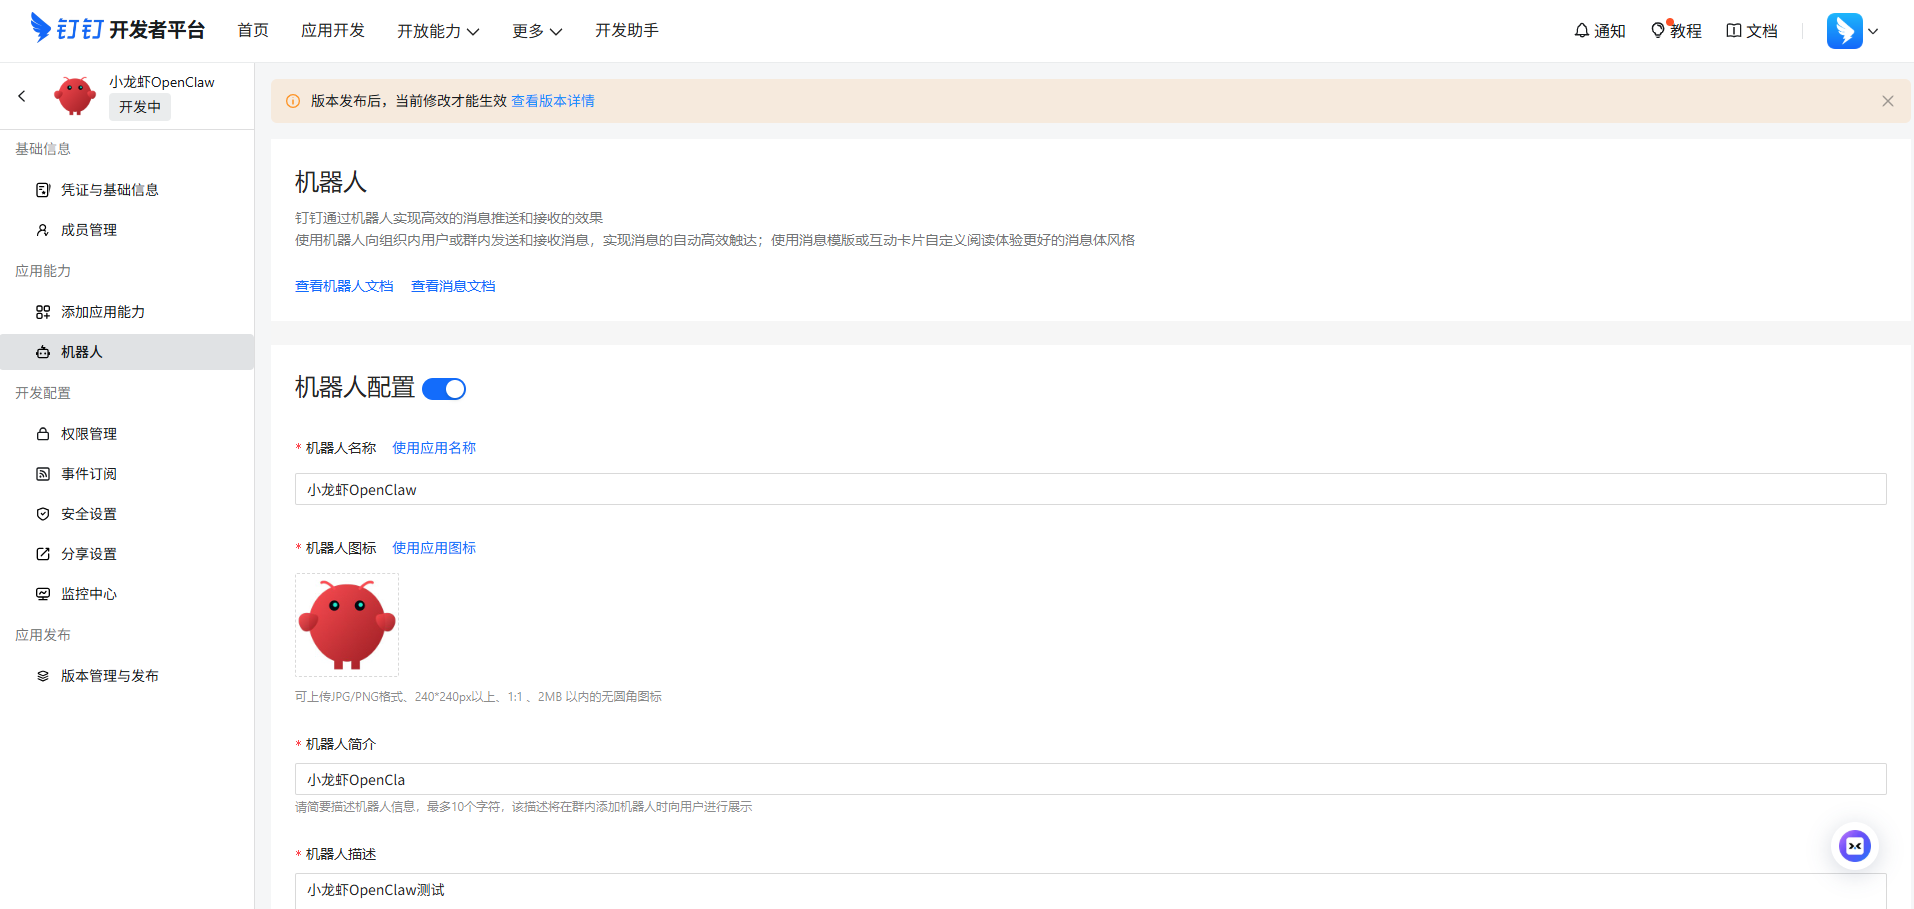Toggle the 机器人配置 switch off

[444, 389]
